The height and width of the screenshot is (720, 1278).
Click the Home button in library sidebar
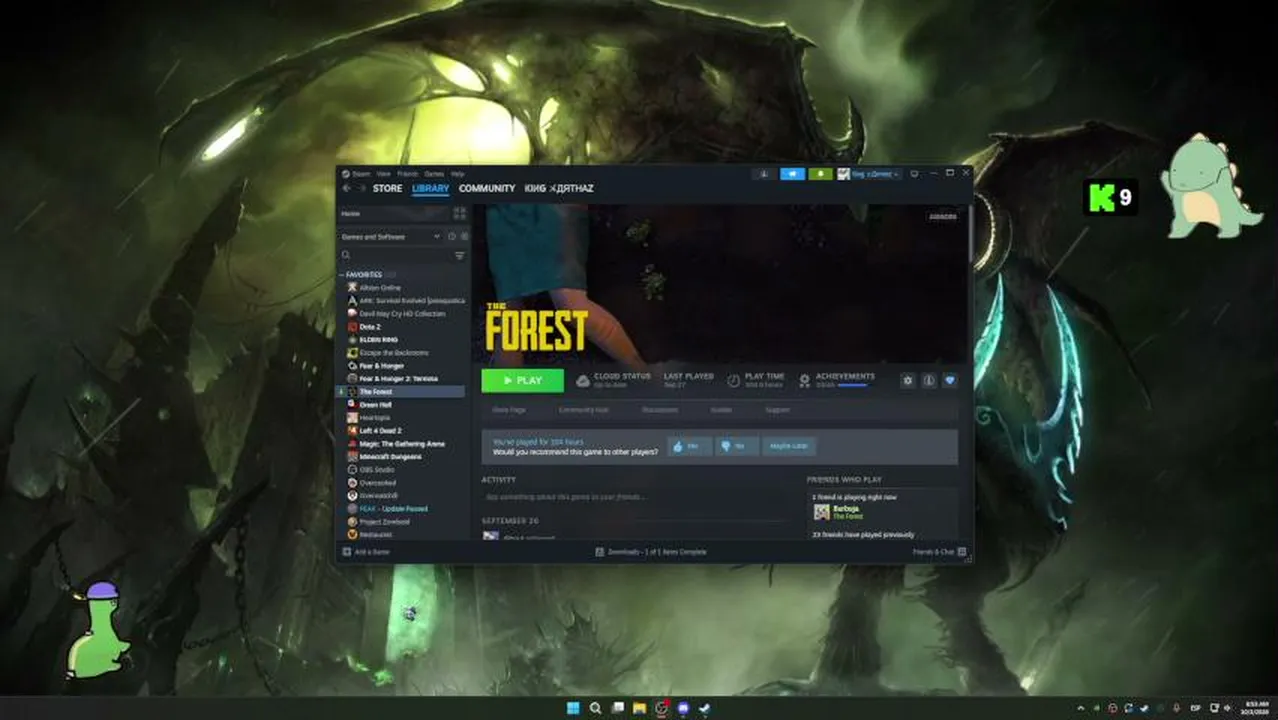click(x=394, y=214)
